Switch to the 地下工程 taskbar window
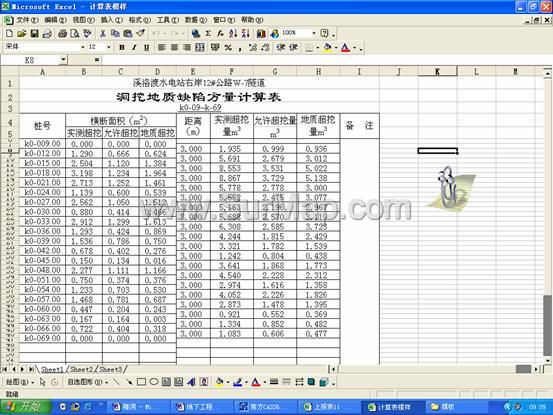Image resolution: width=553 pixels, height=415 pixels. [202, 407]
